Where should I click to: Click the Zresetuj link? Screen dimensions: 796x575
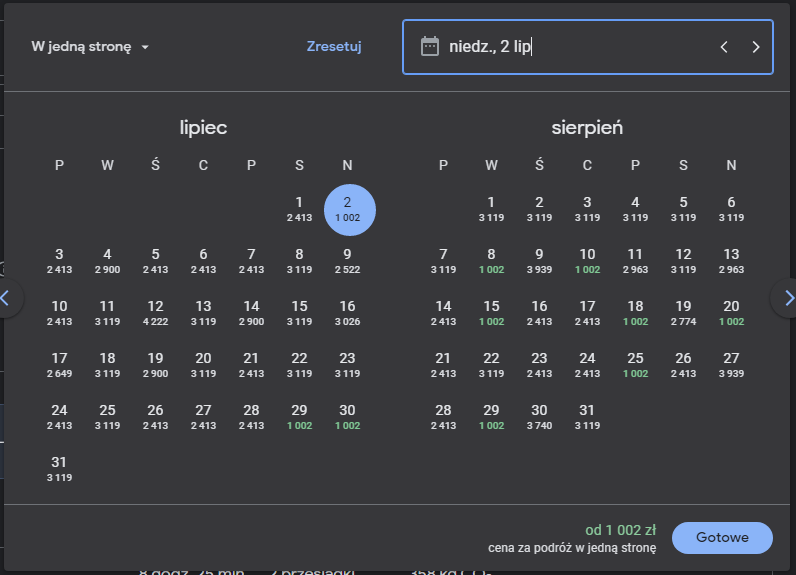point(334,47)
